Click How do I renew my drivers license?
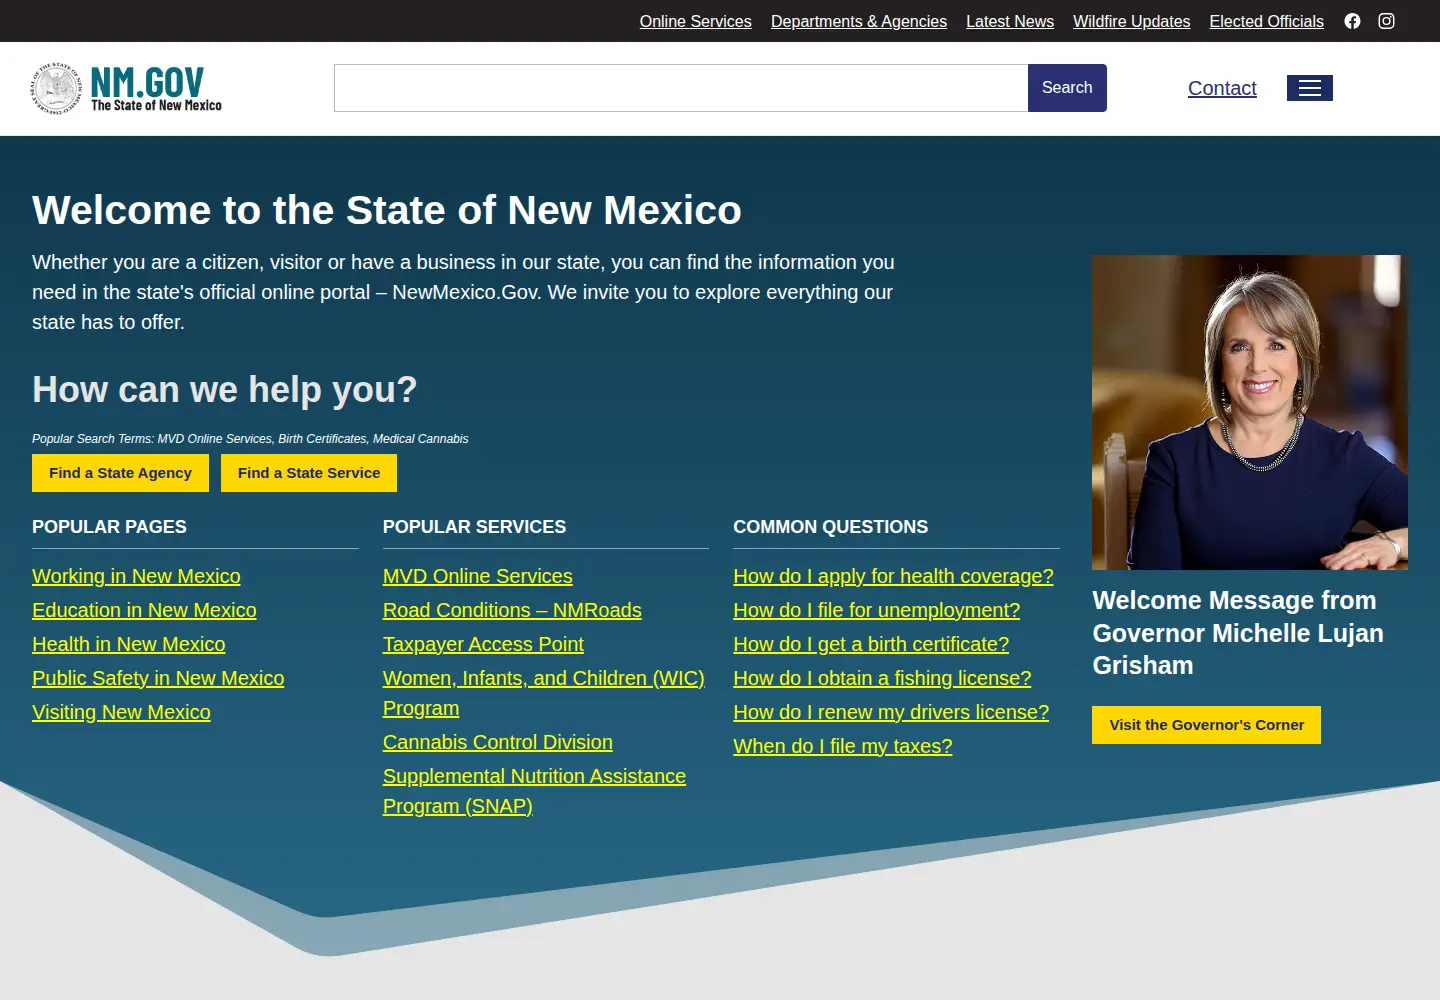Image resolution: width=1440 pixels, height=1000 pixels. pyautogui.click(x=891, y=712)
